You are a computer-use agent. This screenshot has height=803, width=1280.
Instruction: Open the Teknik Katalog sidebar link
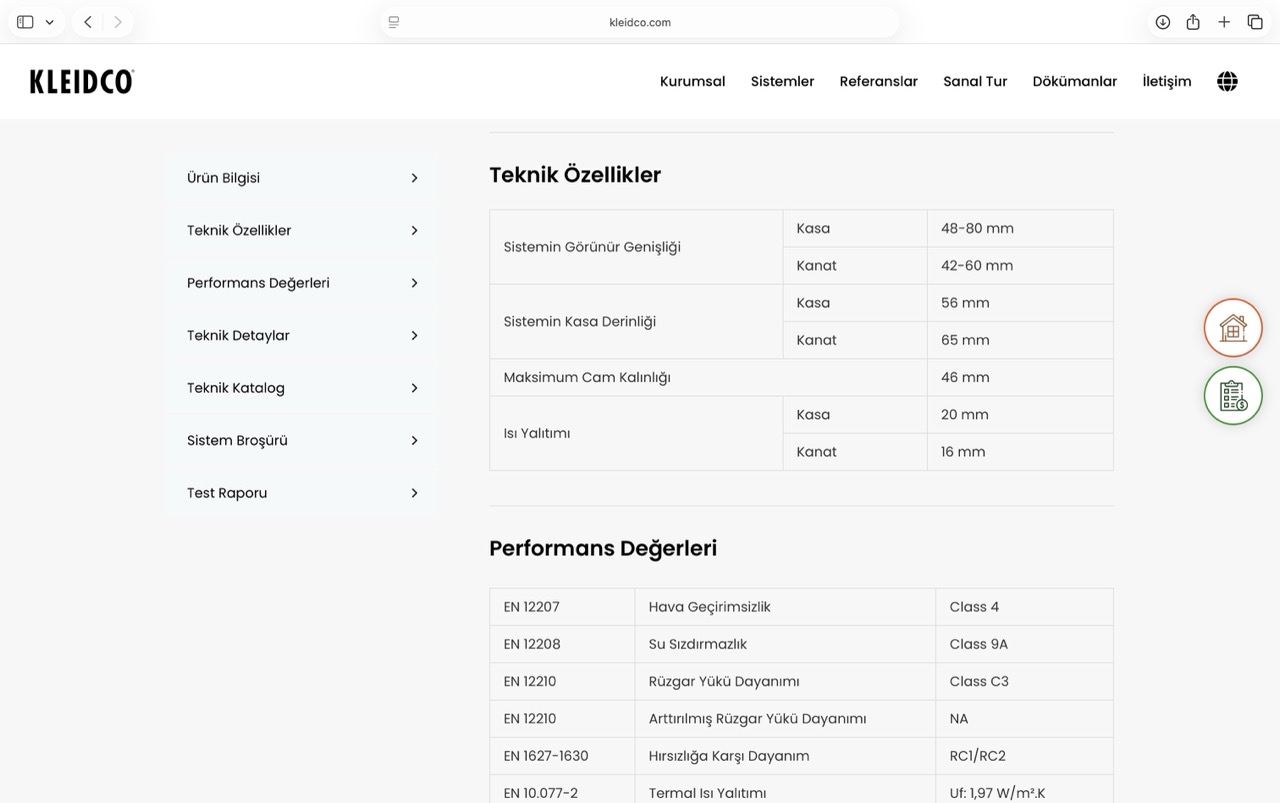tap(236, 388)
